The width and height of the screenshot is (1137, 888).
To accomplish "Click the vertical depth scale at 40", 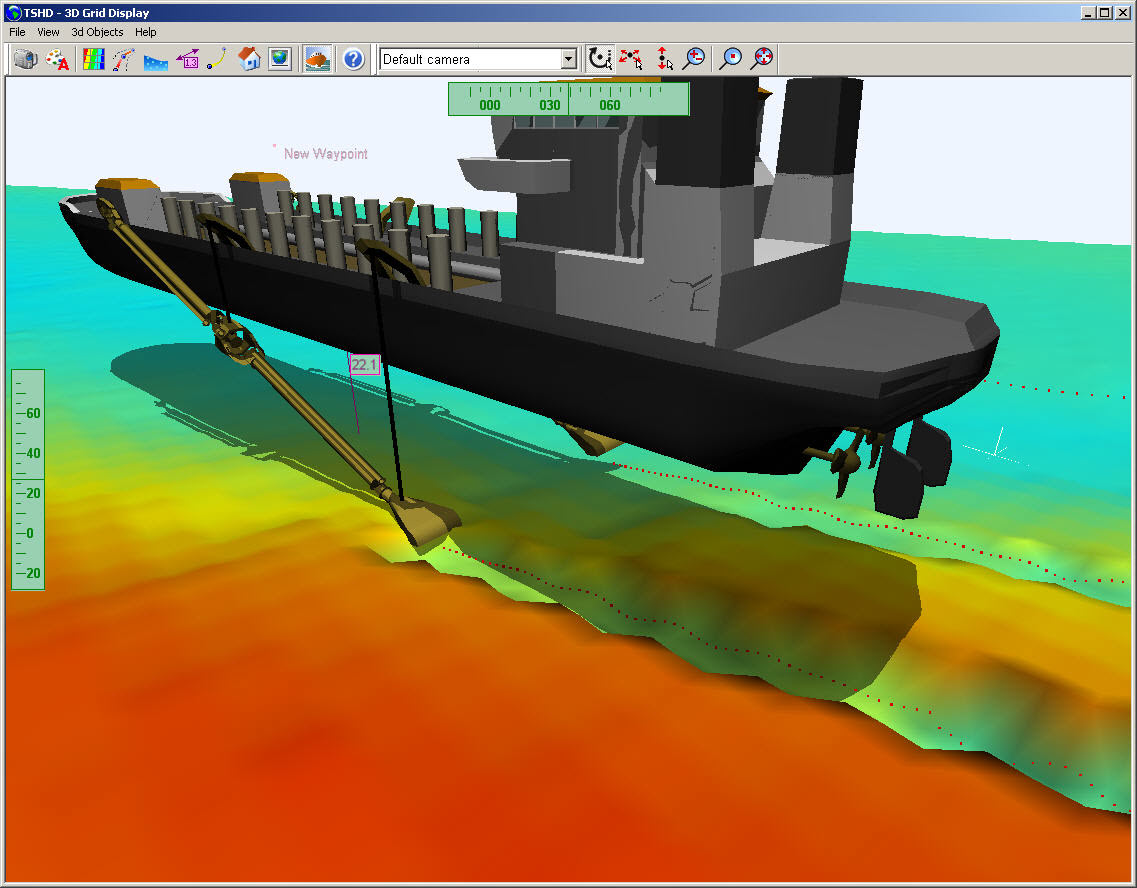I will coord(32,453).
